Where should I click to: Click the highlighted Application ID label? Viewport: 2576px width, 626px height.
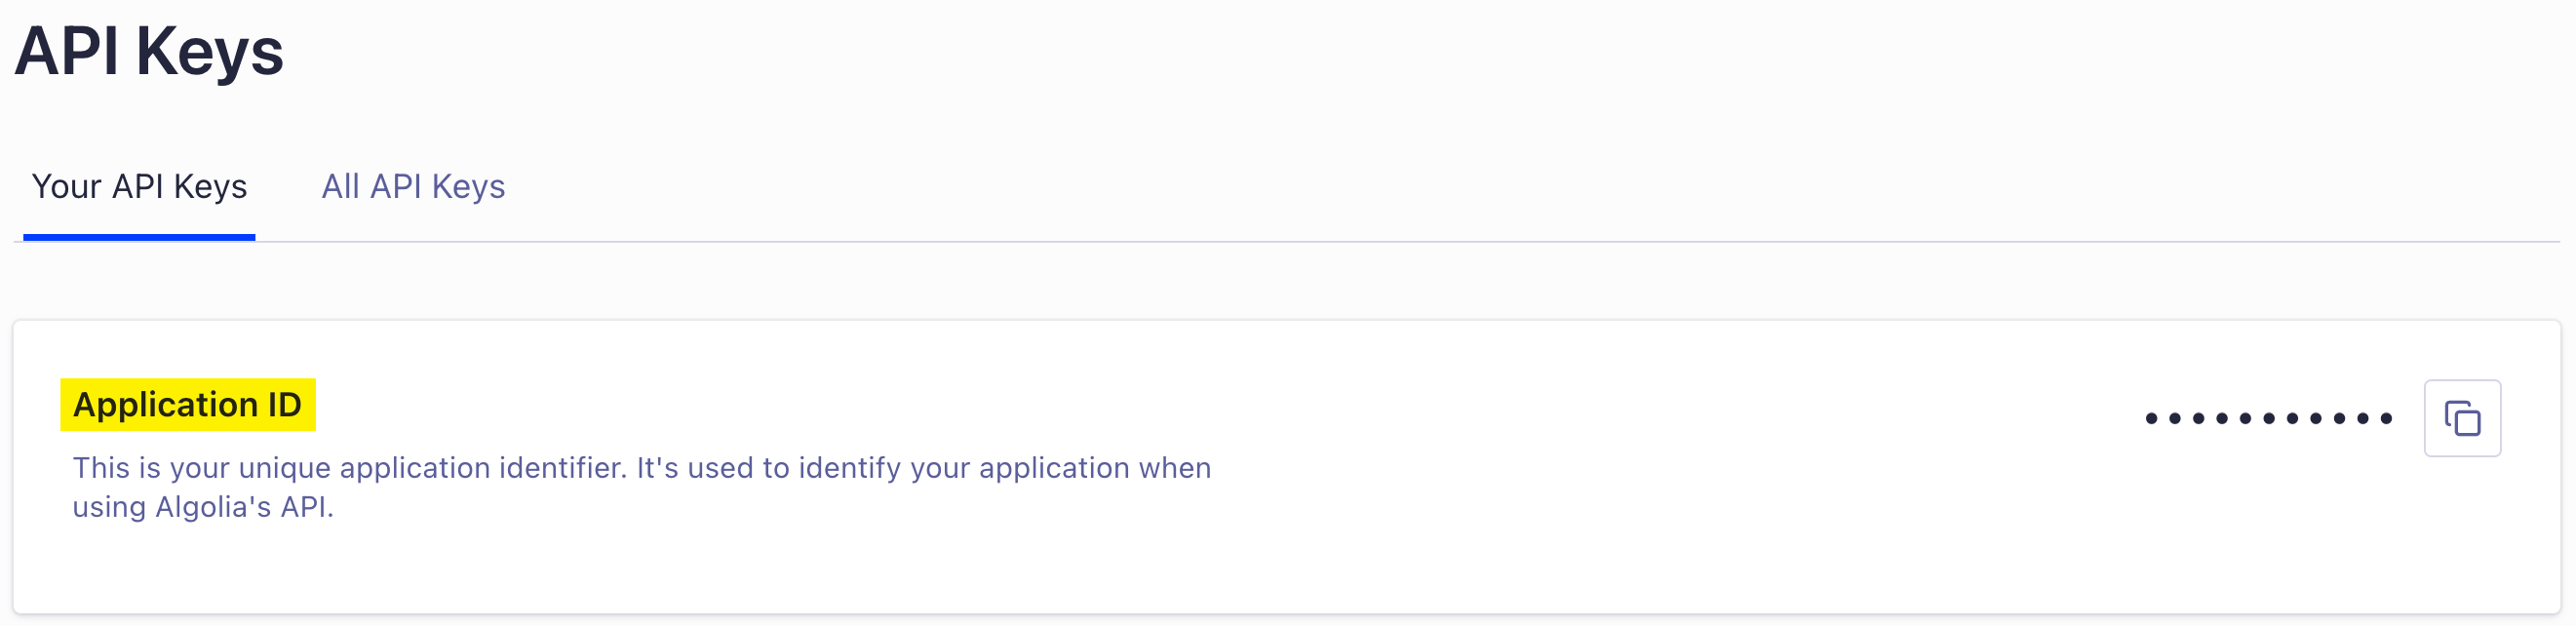point(187,405)
